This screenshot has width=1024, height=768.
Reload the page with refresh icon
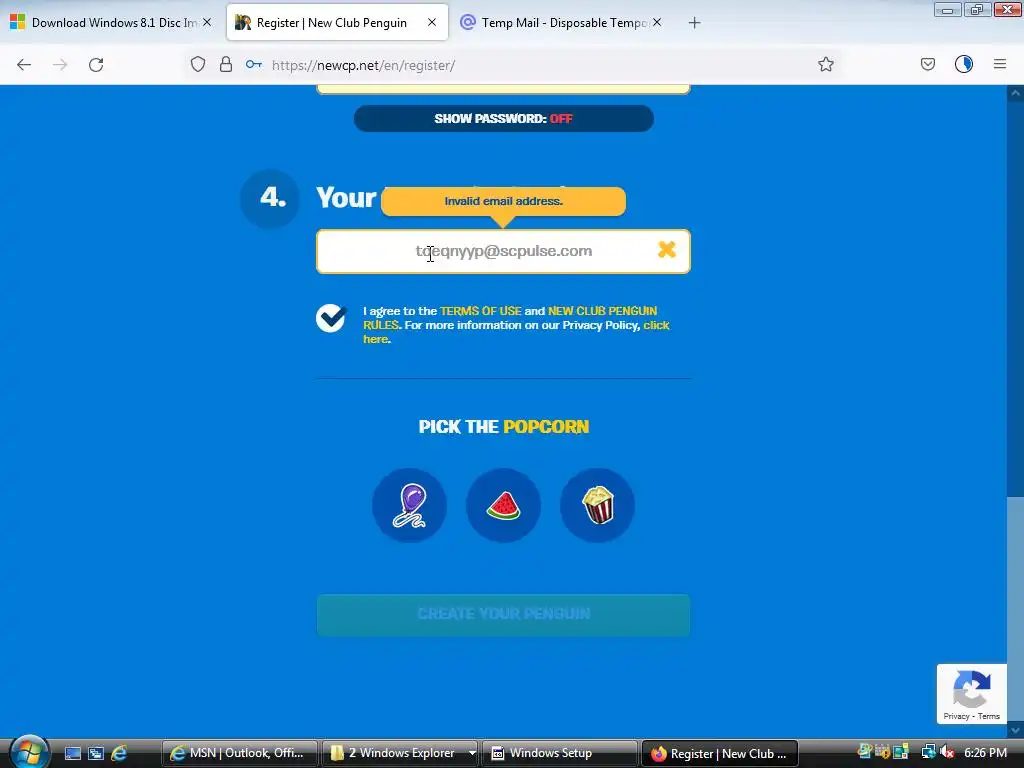tap(96, 65)
